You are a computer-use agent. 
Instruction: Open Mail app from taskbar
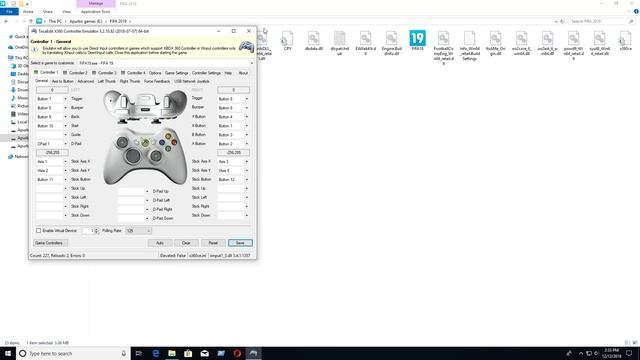pos(204,353)
